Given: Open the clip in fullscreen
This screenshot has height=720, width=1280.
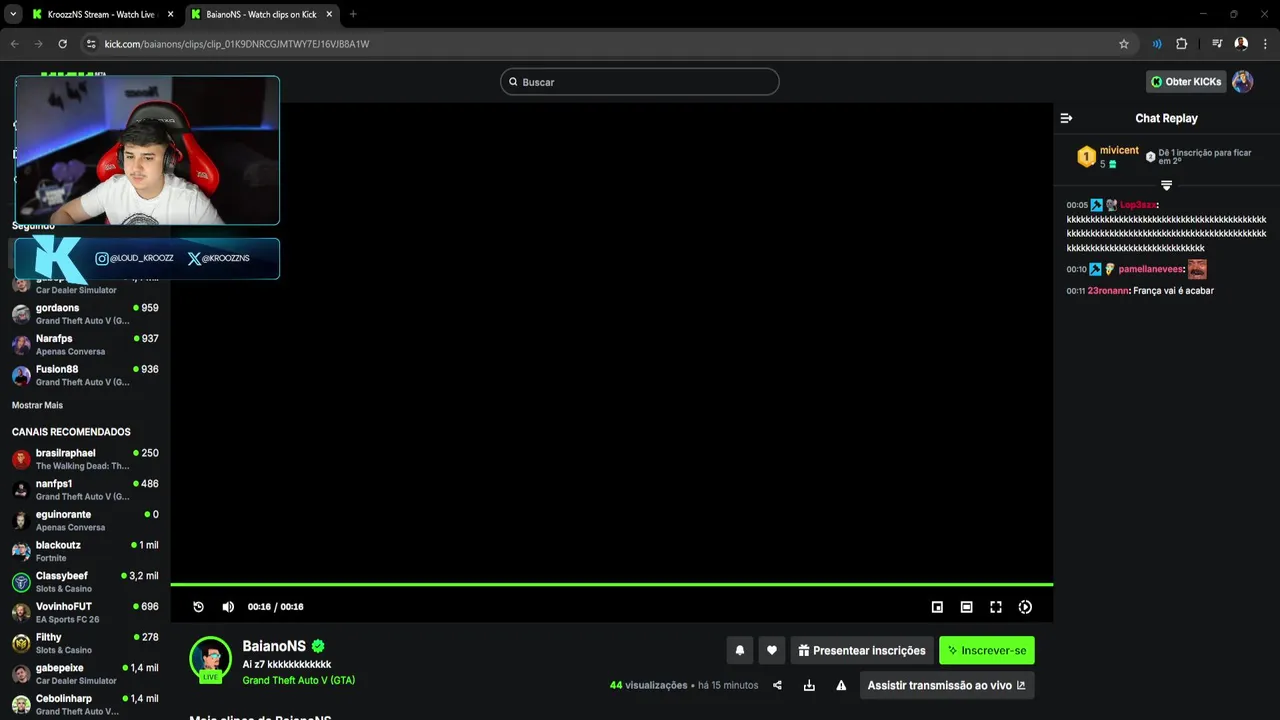Looking at the screenshot, I should click(x=996, y=607).
